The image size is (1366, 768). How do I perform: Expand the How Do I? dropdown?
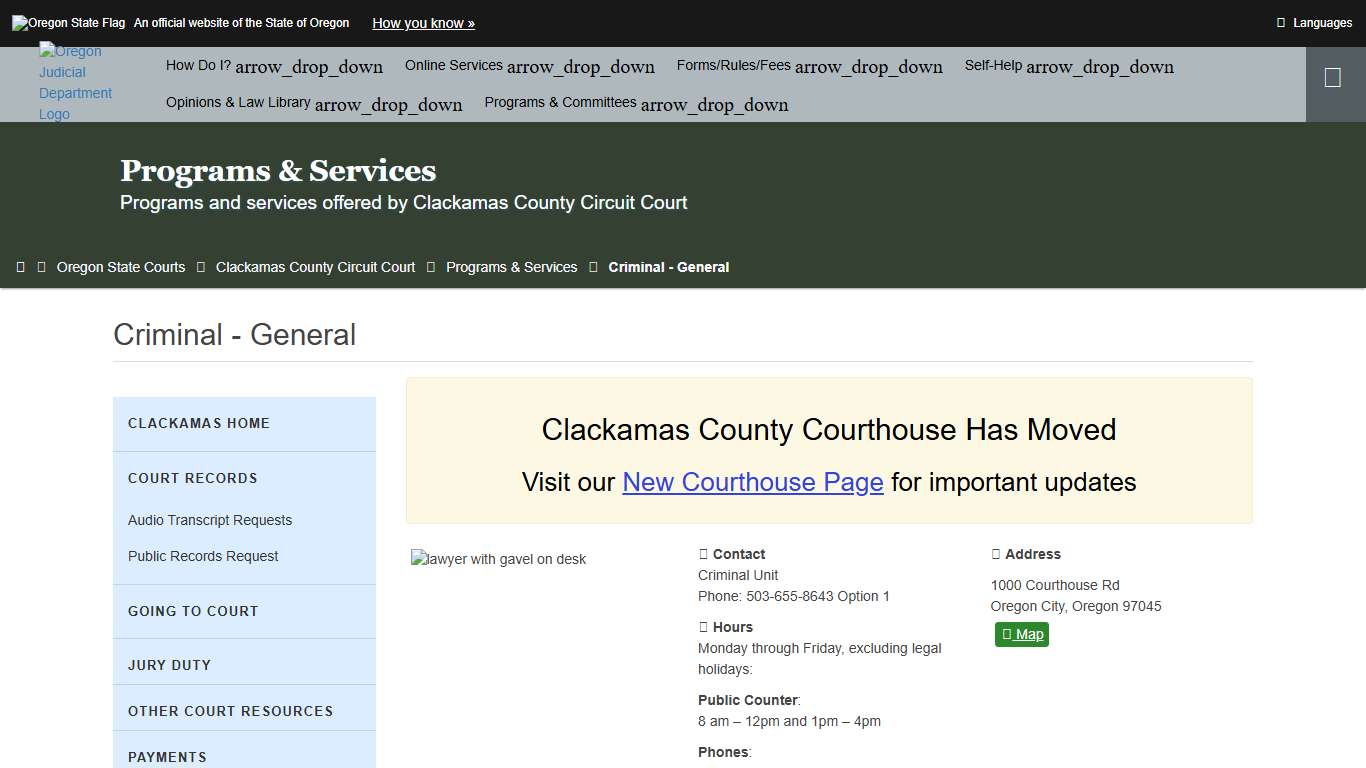point(273,65)
